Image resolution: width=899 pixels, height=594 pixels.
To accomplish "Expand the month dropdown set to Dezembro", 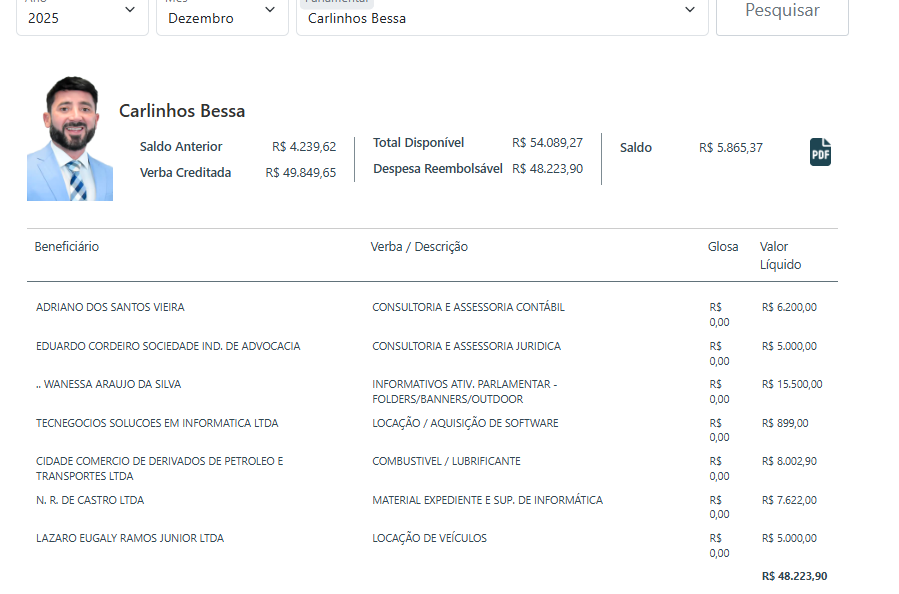I will click(222, 15).
